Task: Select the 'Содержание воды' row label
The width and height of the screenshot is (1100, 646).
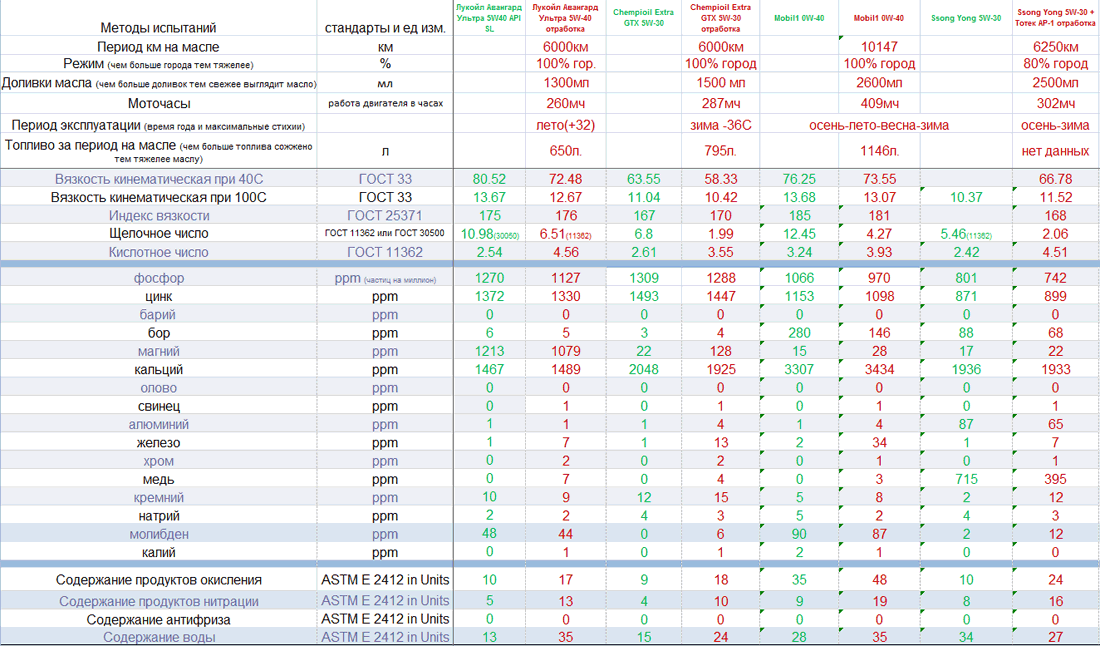Action: tap(159, 638)
